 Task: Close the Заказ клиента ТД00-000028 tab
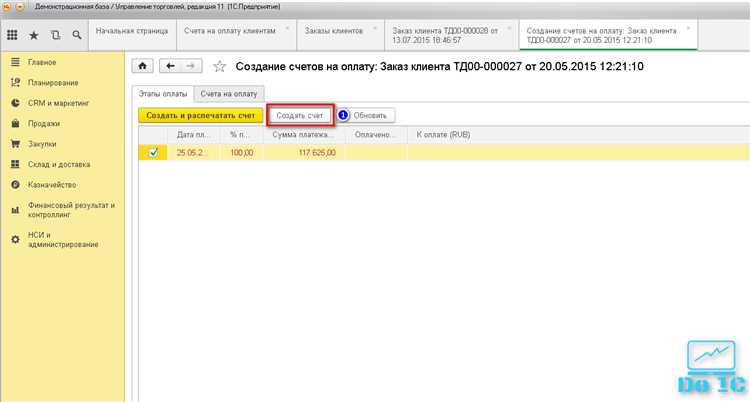(x=509, y=29)
